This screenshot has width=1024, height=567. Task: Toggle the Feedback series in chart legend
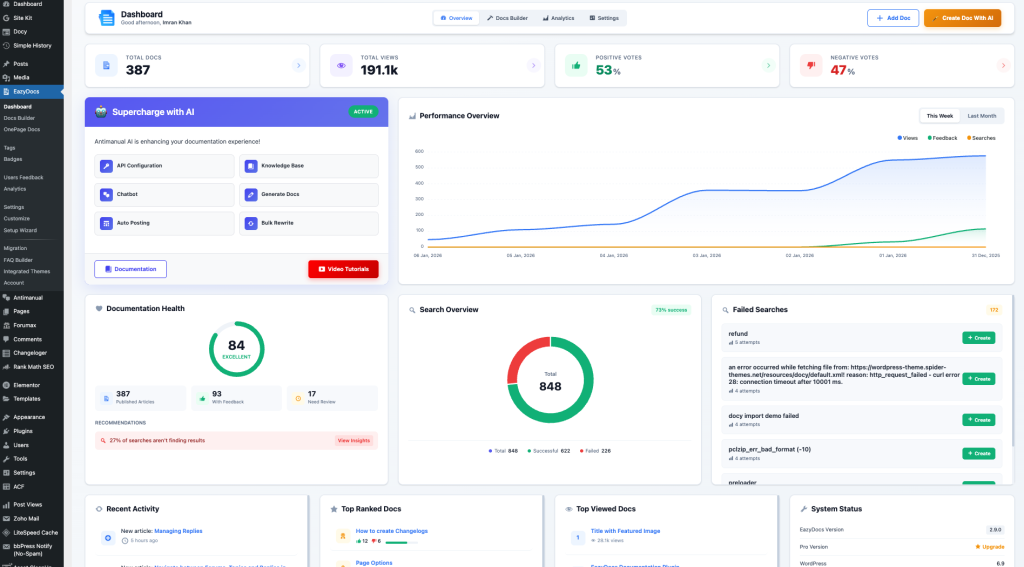[x=942, y=138]
